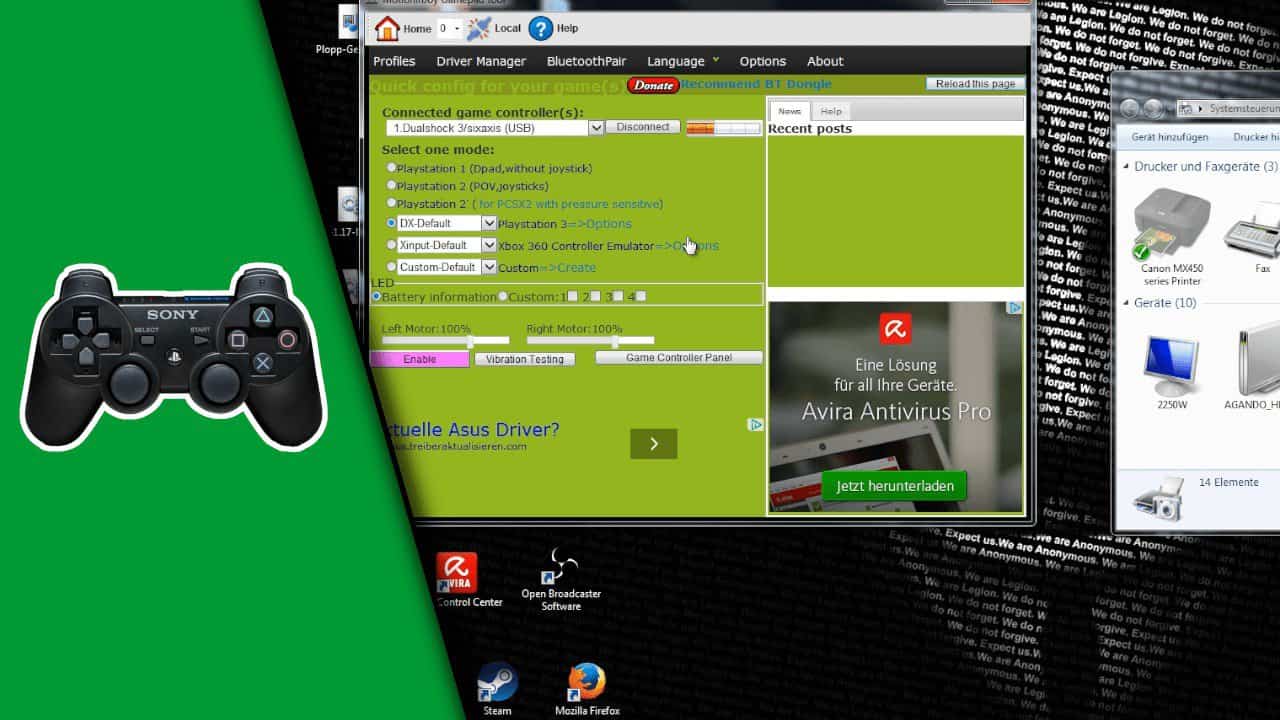Launch Mozilla Firefox desktop shortcut
The width and height of the screenshot is (1280, 720).
[587, 688]
